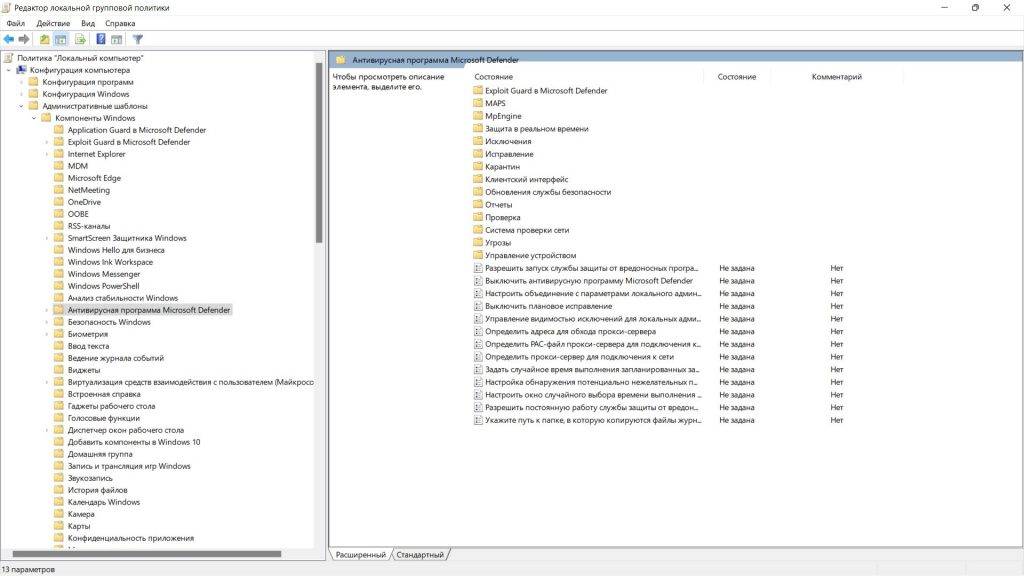Click the policy icon for 'Выключить антивирусную программу Microsoft Defender'

tap(477, 281)
